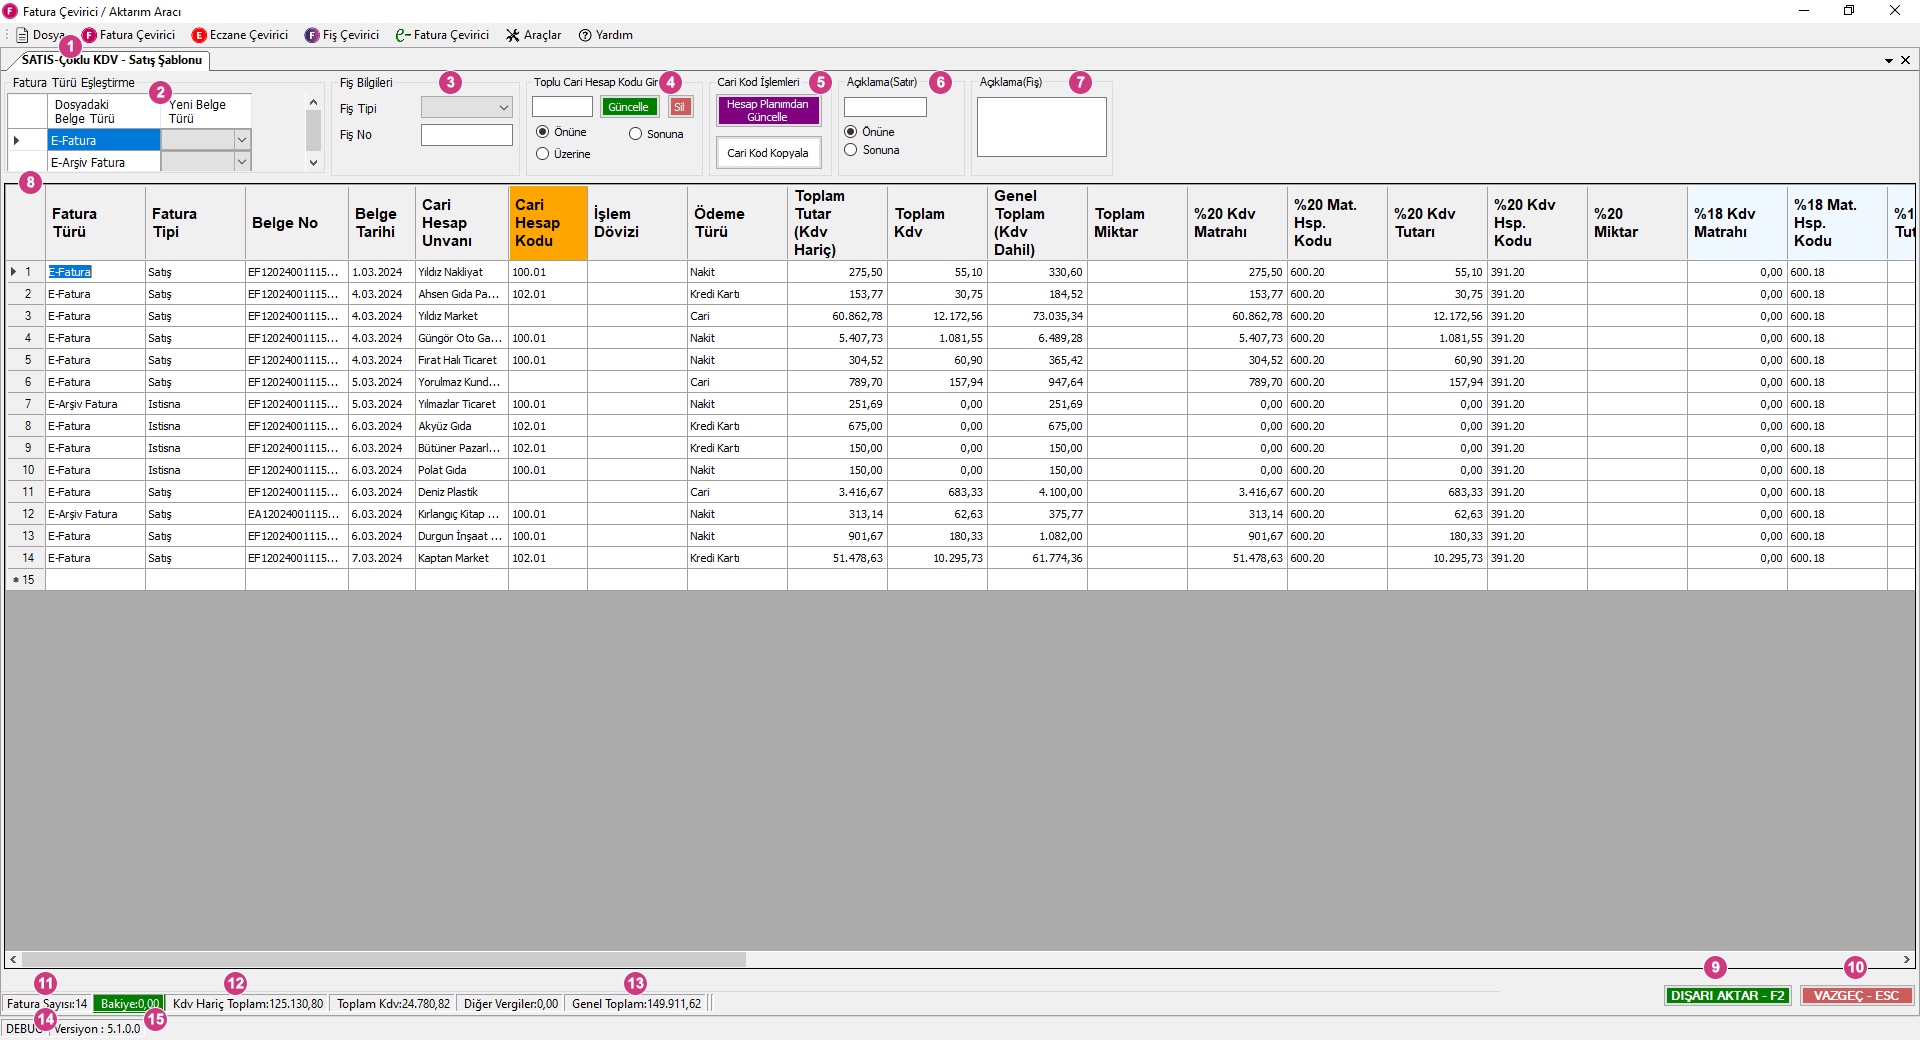Image resolution: width=1920 pixels, height=1040 pixels.
Task: Click the DIŞARI AKTAR - F2 button
Action: [1728, 996]
